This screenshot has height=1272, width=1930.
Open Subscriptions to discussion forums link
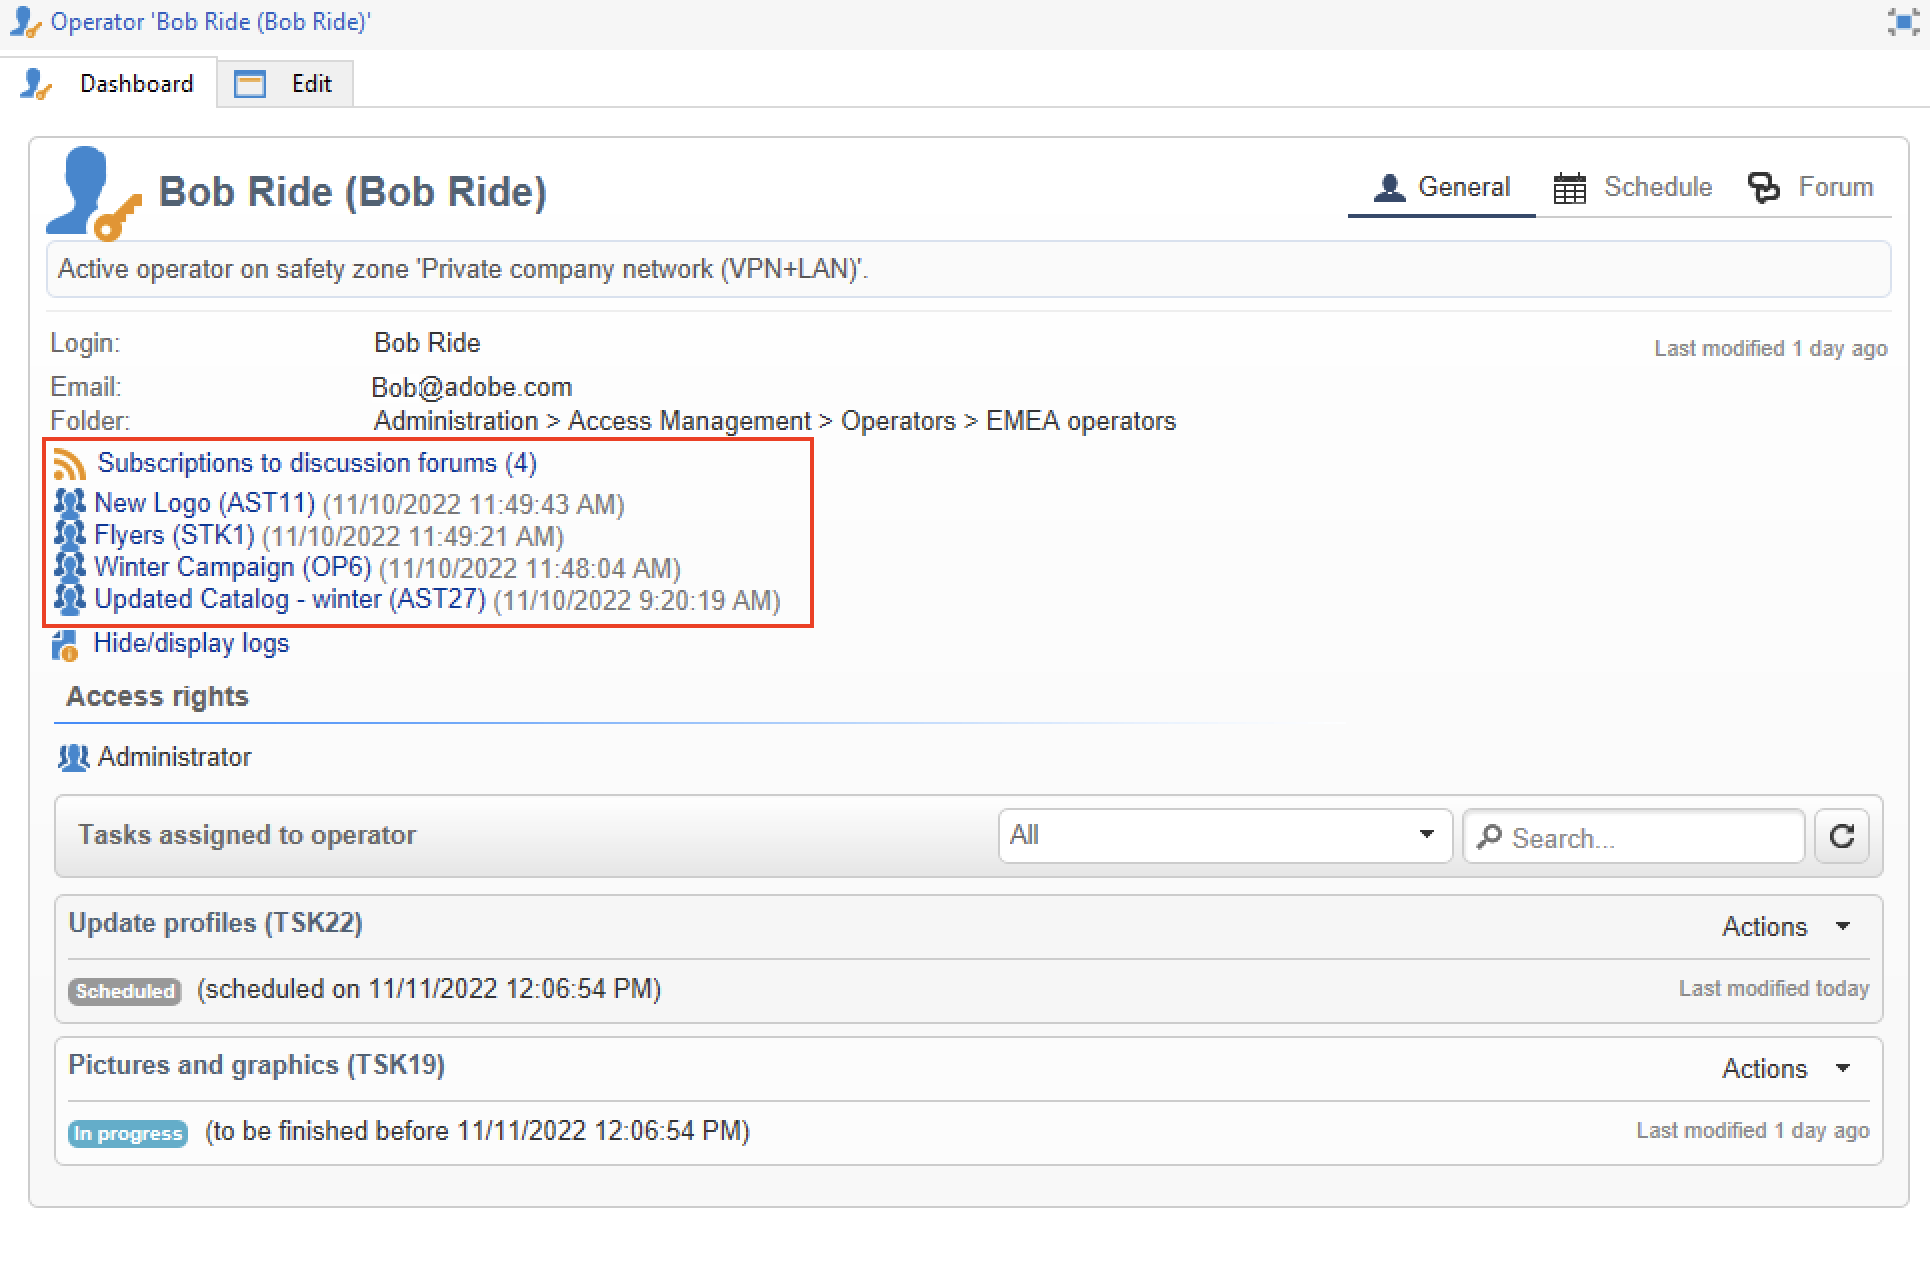pyautogui.click(x=316, y=463)
